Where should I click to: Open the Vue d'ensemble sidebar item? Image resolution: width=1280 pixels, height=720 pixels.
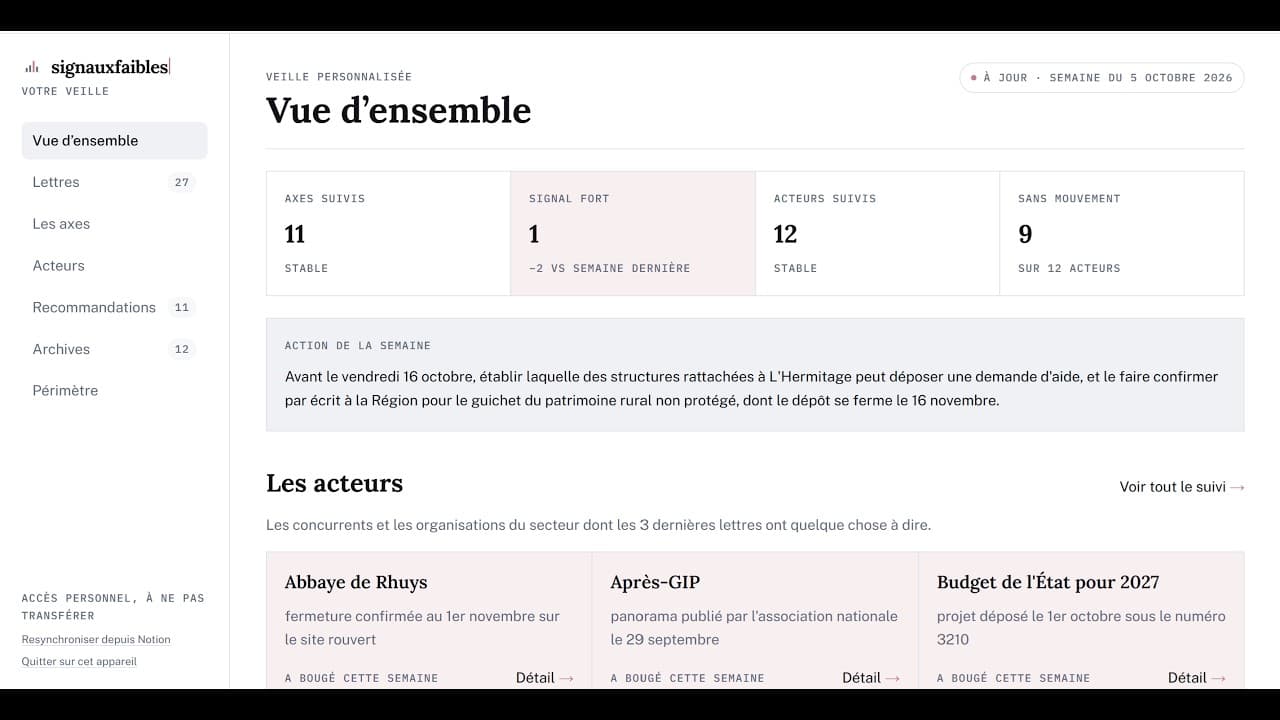click(x=114, y=141)
